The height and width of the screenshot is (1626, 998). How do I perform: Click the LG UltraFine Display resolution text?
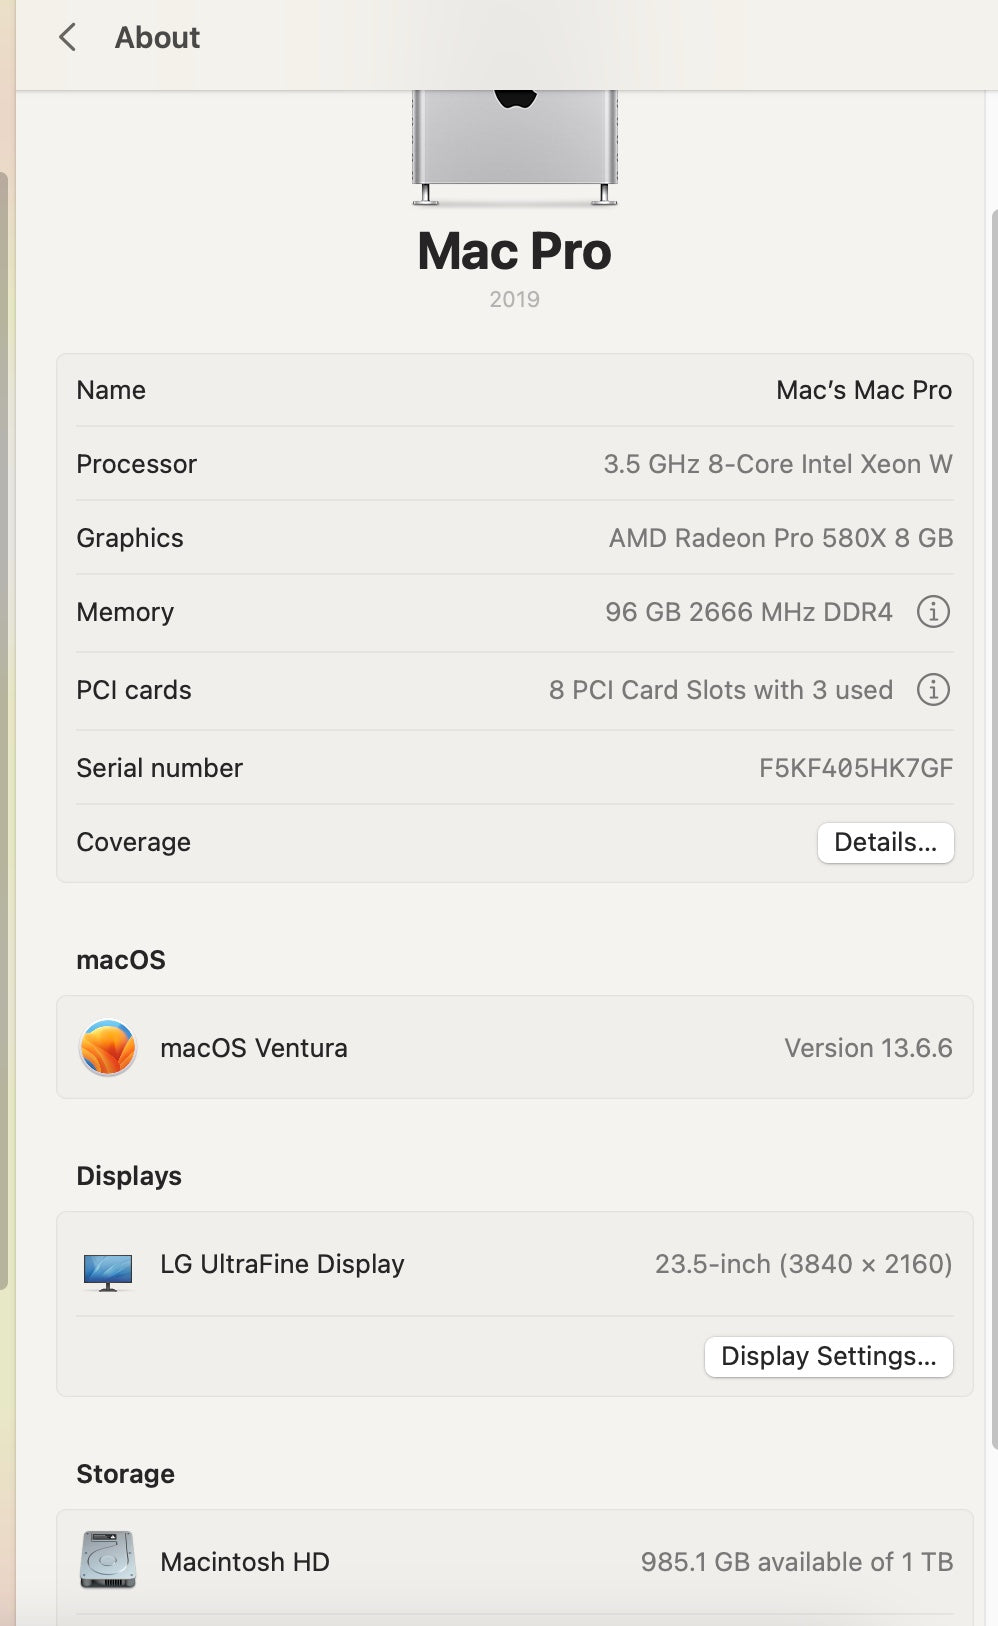tap(802, 1264)
